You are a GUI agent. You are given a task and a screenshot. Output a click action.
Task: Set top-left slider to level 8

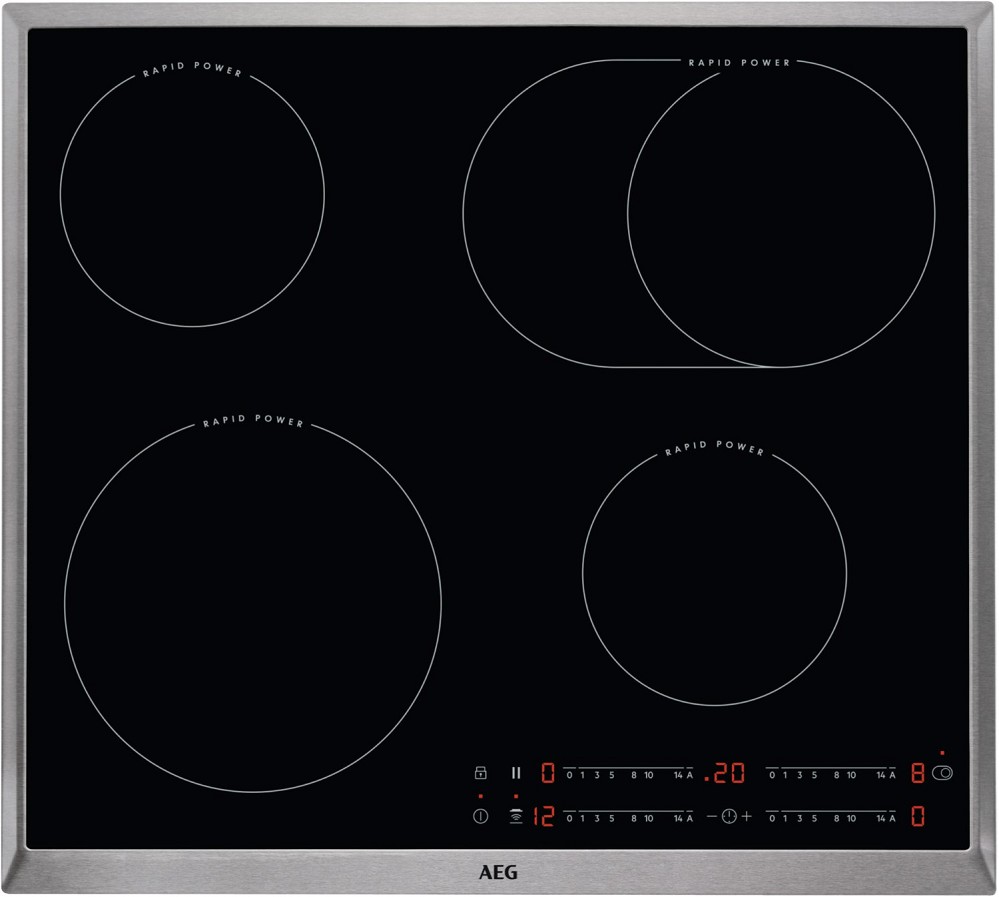coord(633,774)
